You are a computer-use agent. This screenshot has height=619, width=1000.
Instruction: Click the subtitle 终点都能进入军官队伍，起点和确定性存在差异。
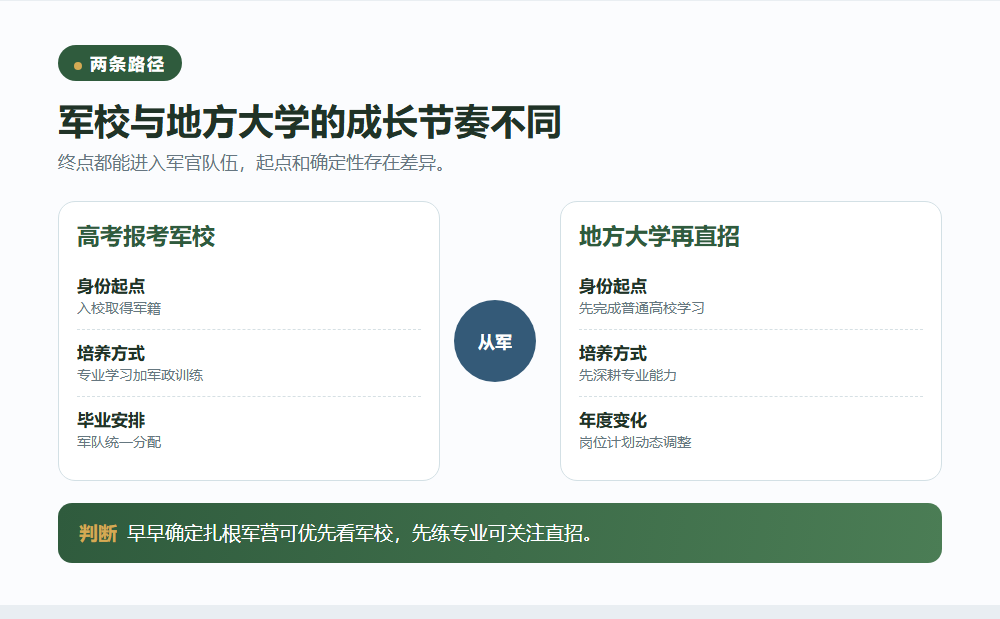tap(251, 163)
